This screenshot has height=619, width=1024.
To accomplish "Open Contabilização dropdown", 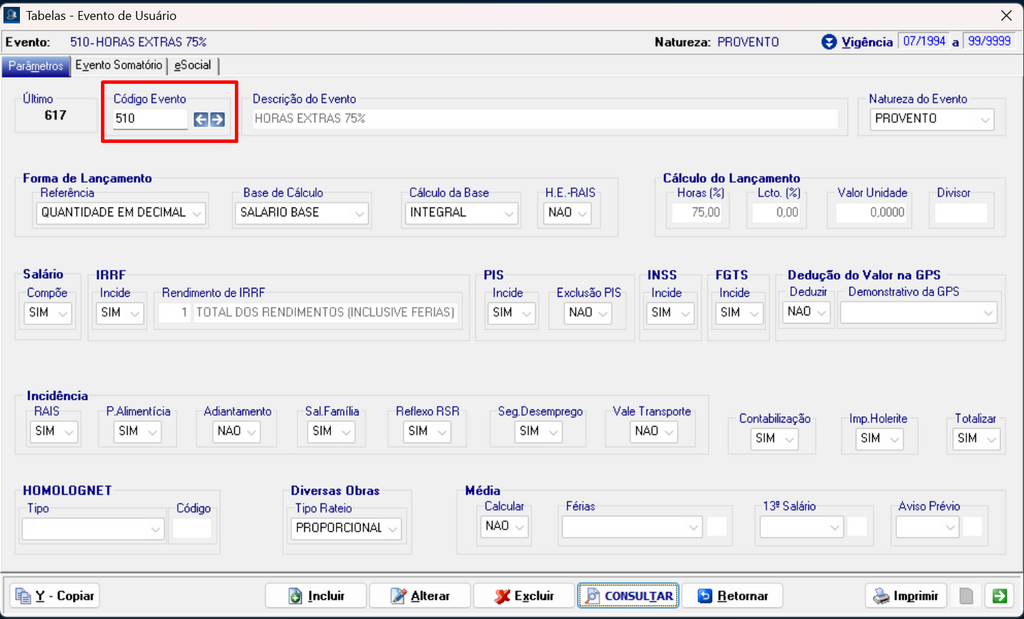I will pyautogui.click(x=774, y=439).
